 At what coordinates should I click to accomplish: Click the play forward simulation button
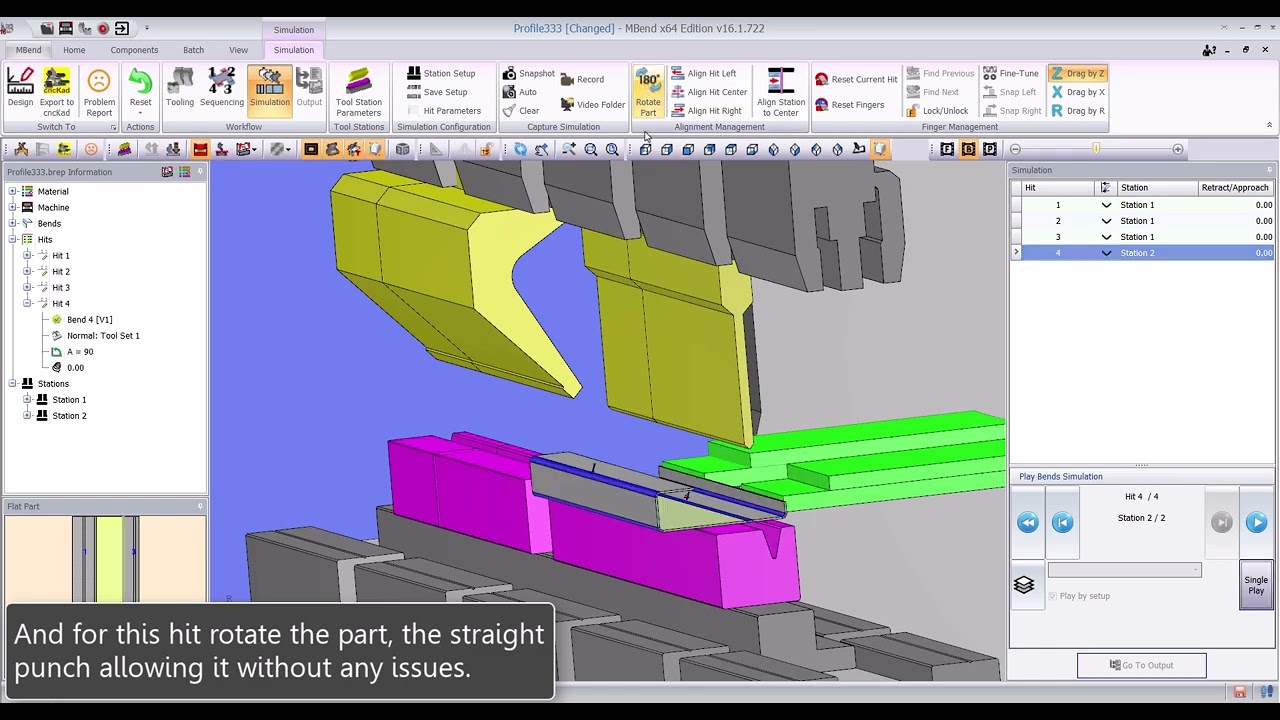[1256, 522]
